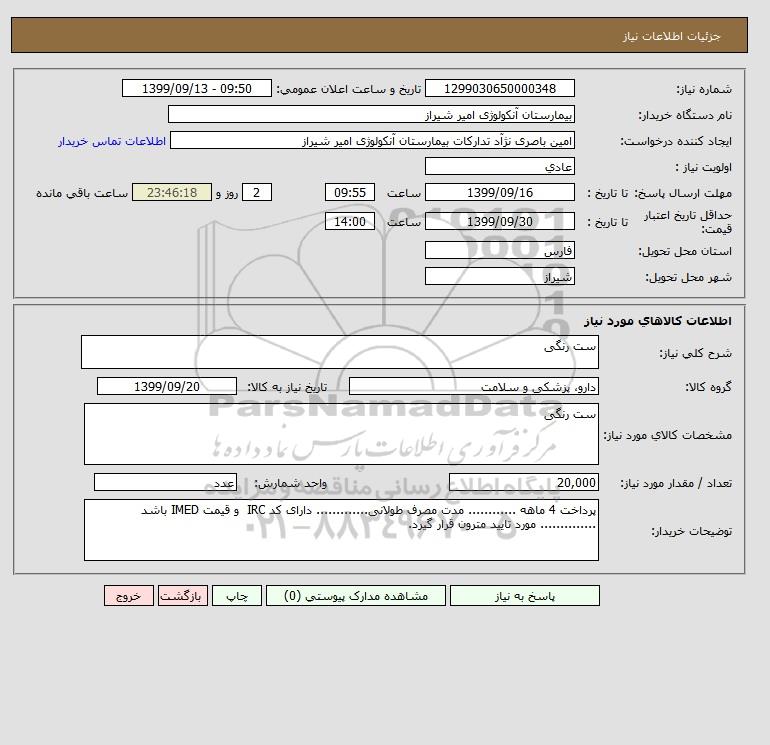Image resolution: width=770 pixels, height=745 pixels.
Task: Click the buyer organization name field
Action: [x=371, y=114]
